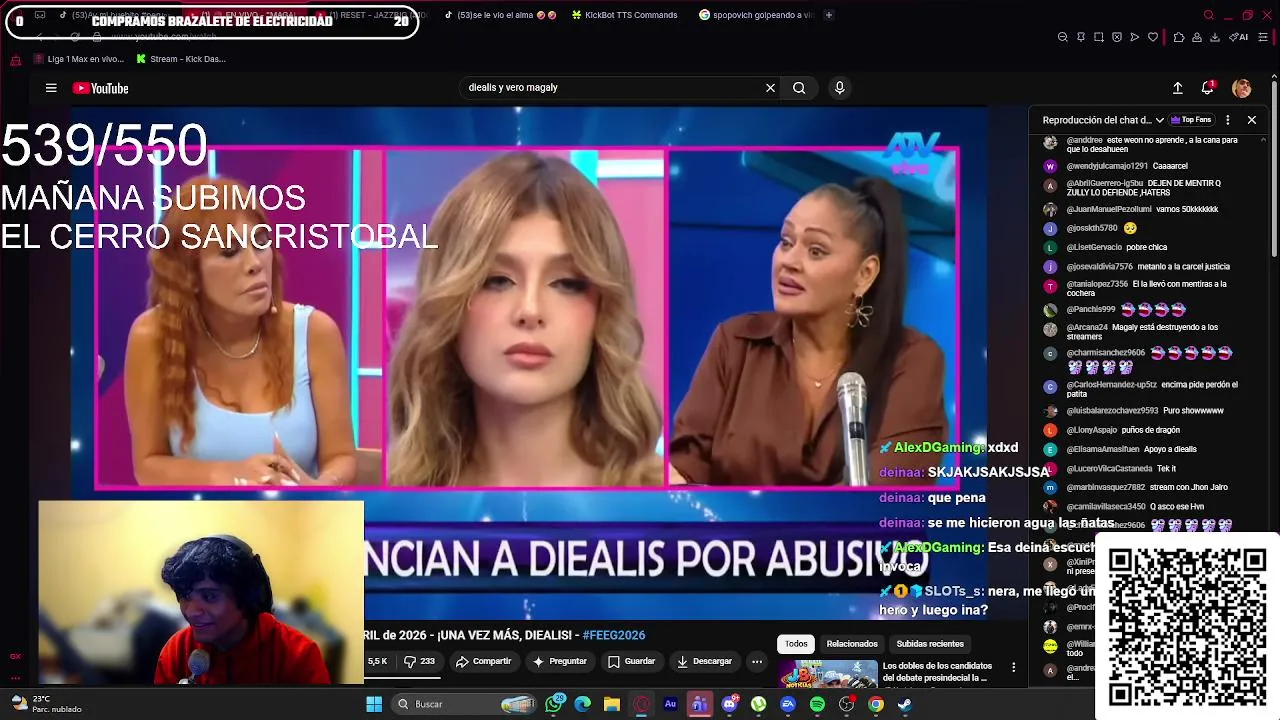
Task: Expand the 'Reproducción del chat' dropdown
Action: click(x=1104, y=120)
